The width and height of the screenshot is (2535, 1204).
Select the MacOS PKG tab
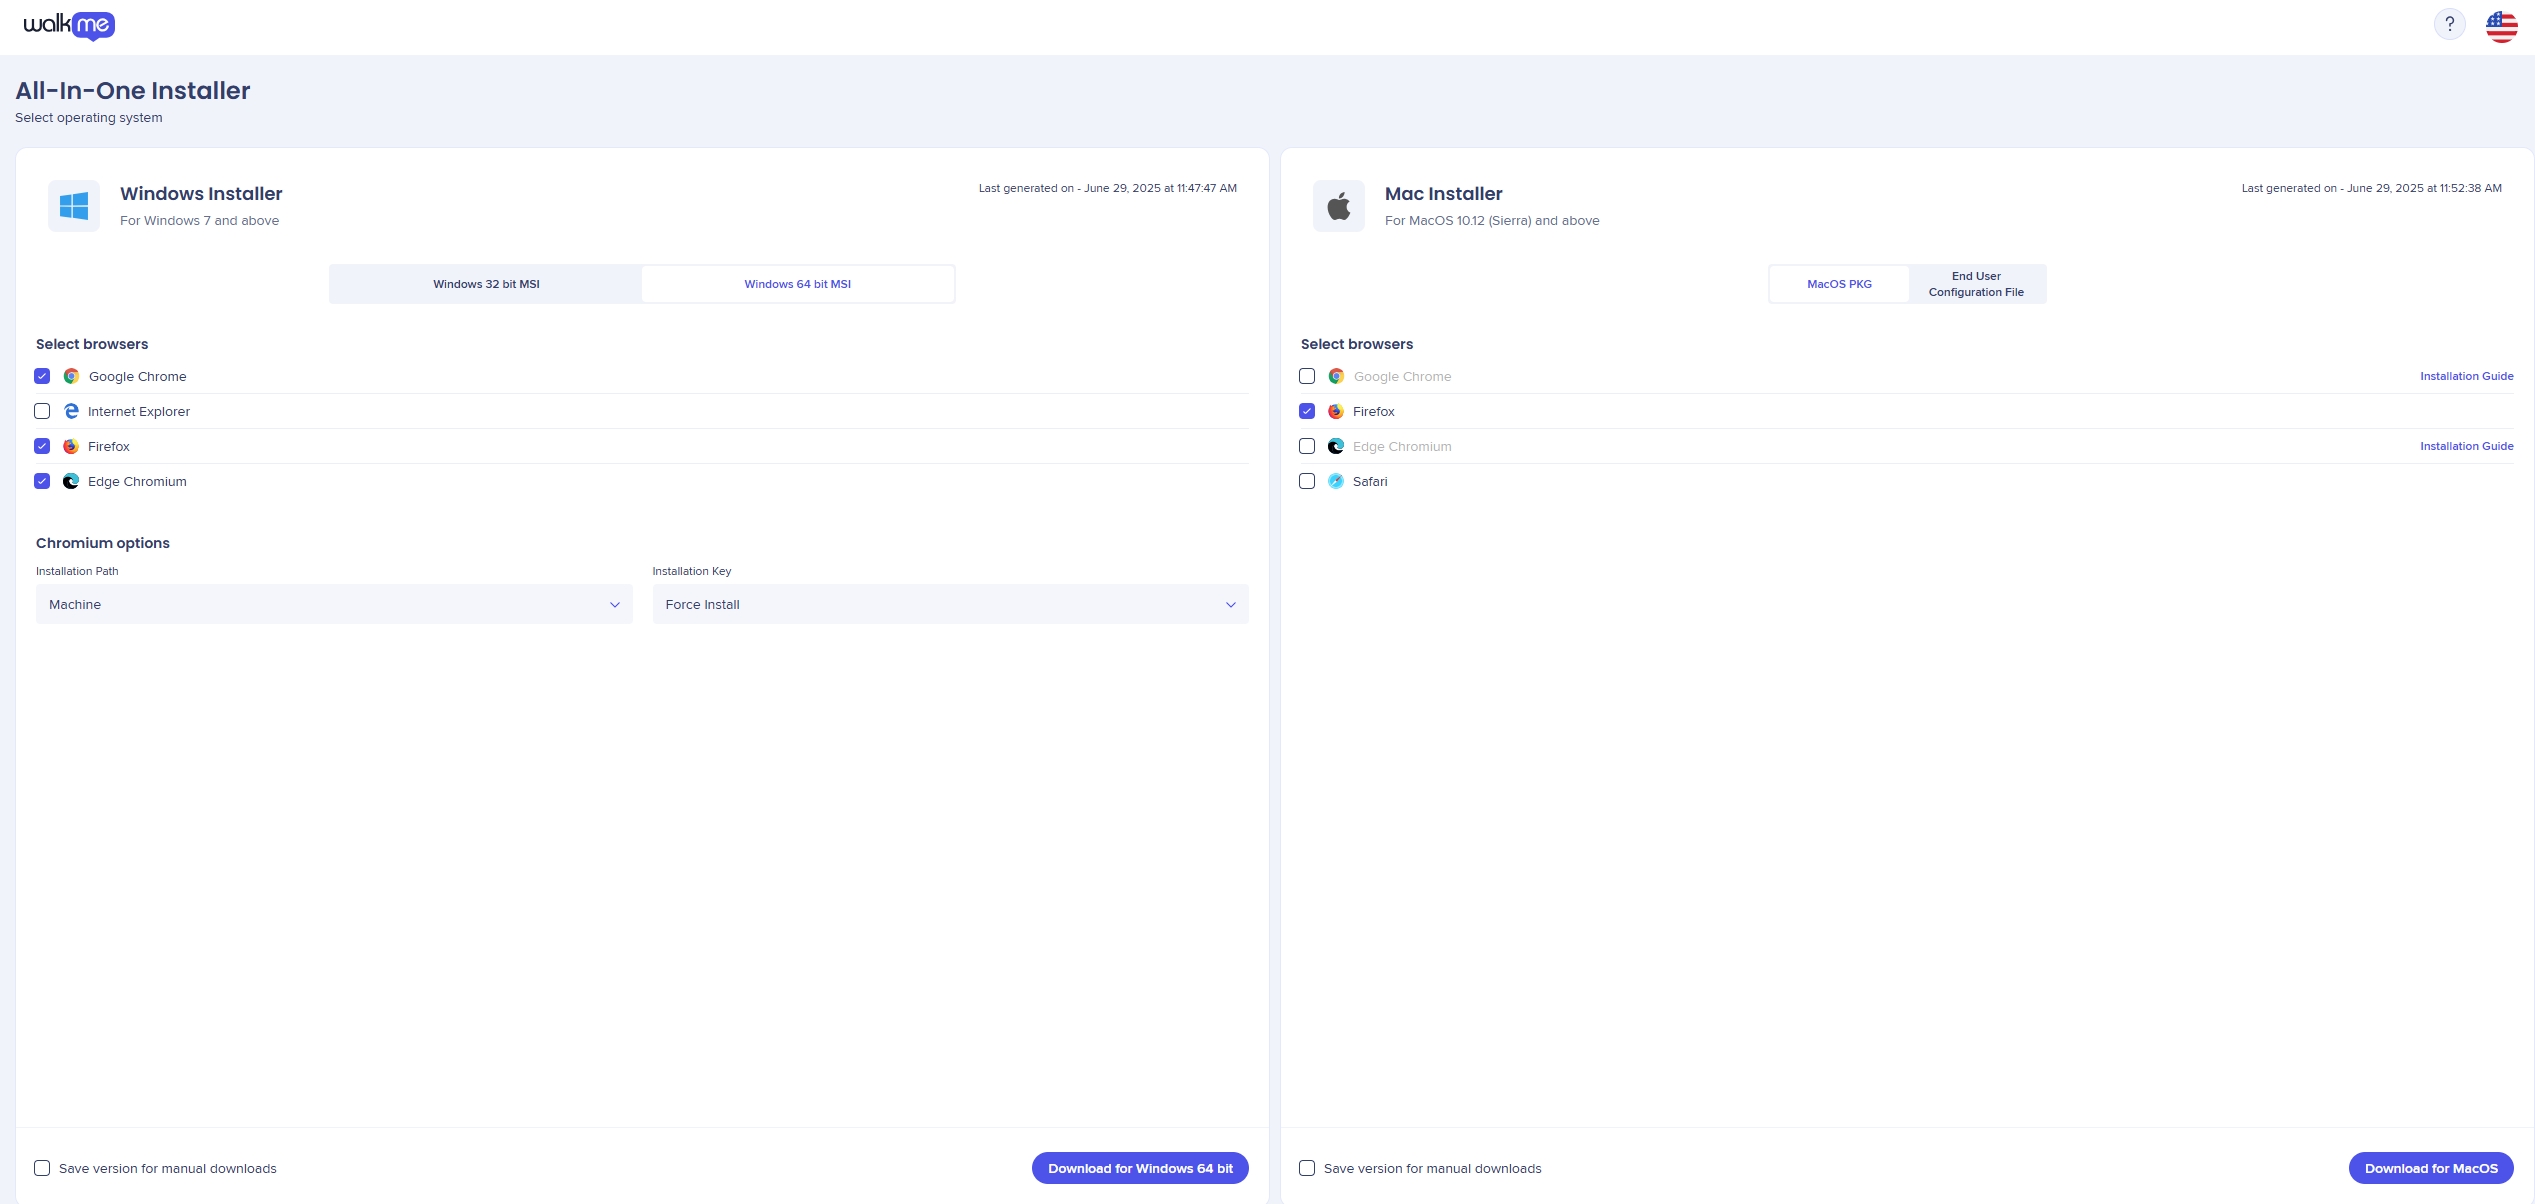[1839, 284]
